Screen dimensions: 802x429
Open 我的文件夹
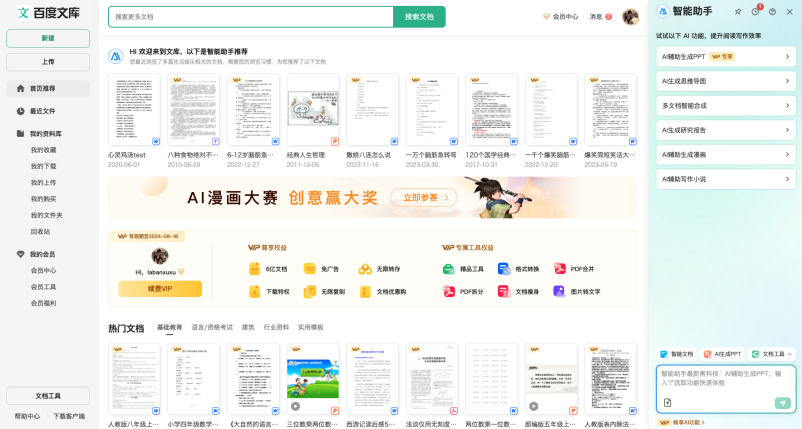tap(47, 215)
